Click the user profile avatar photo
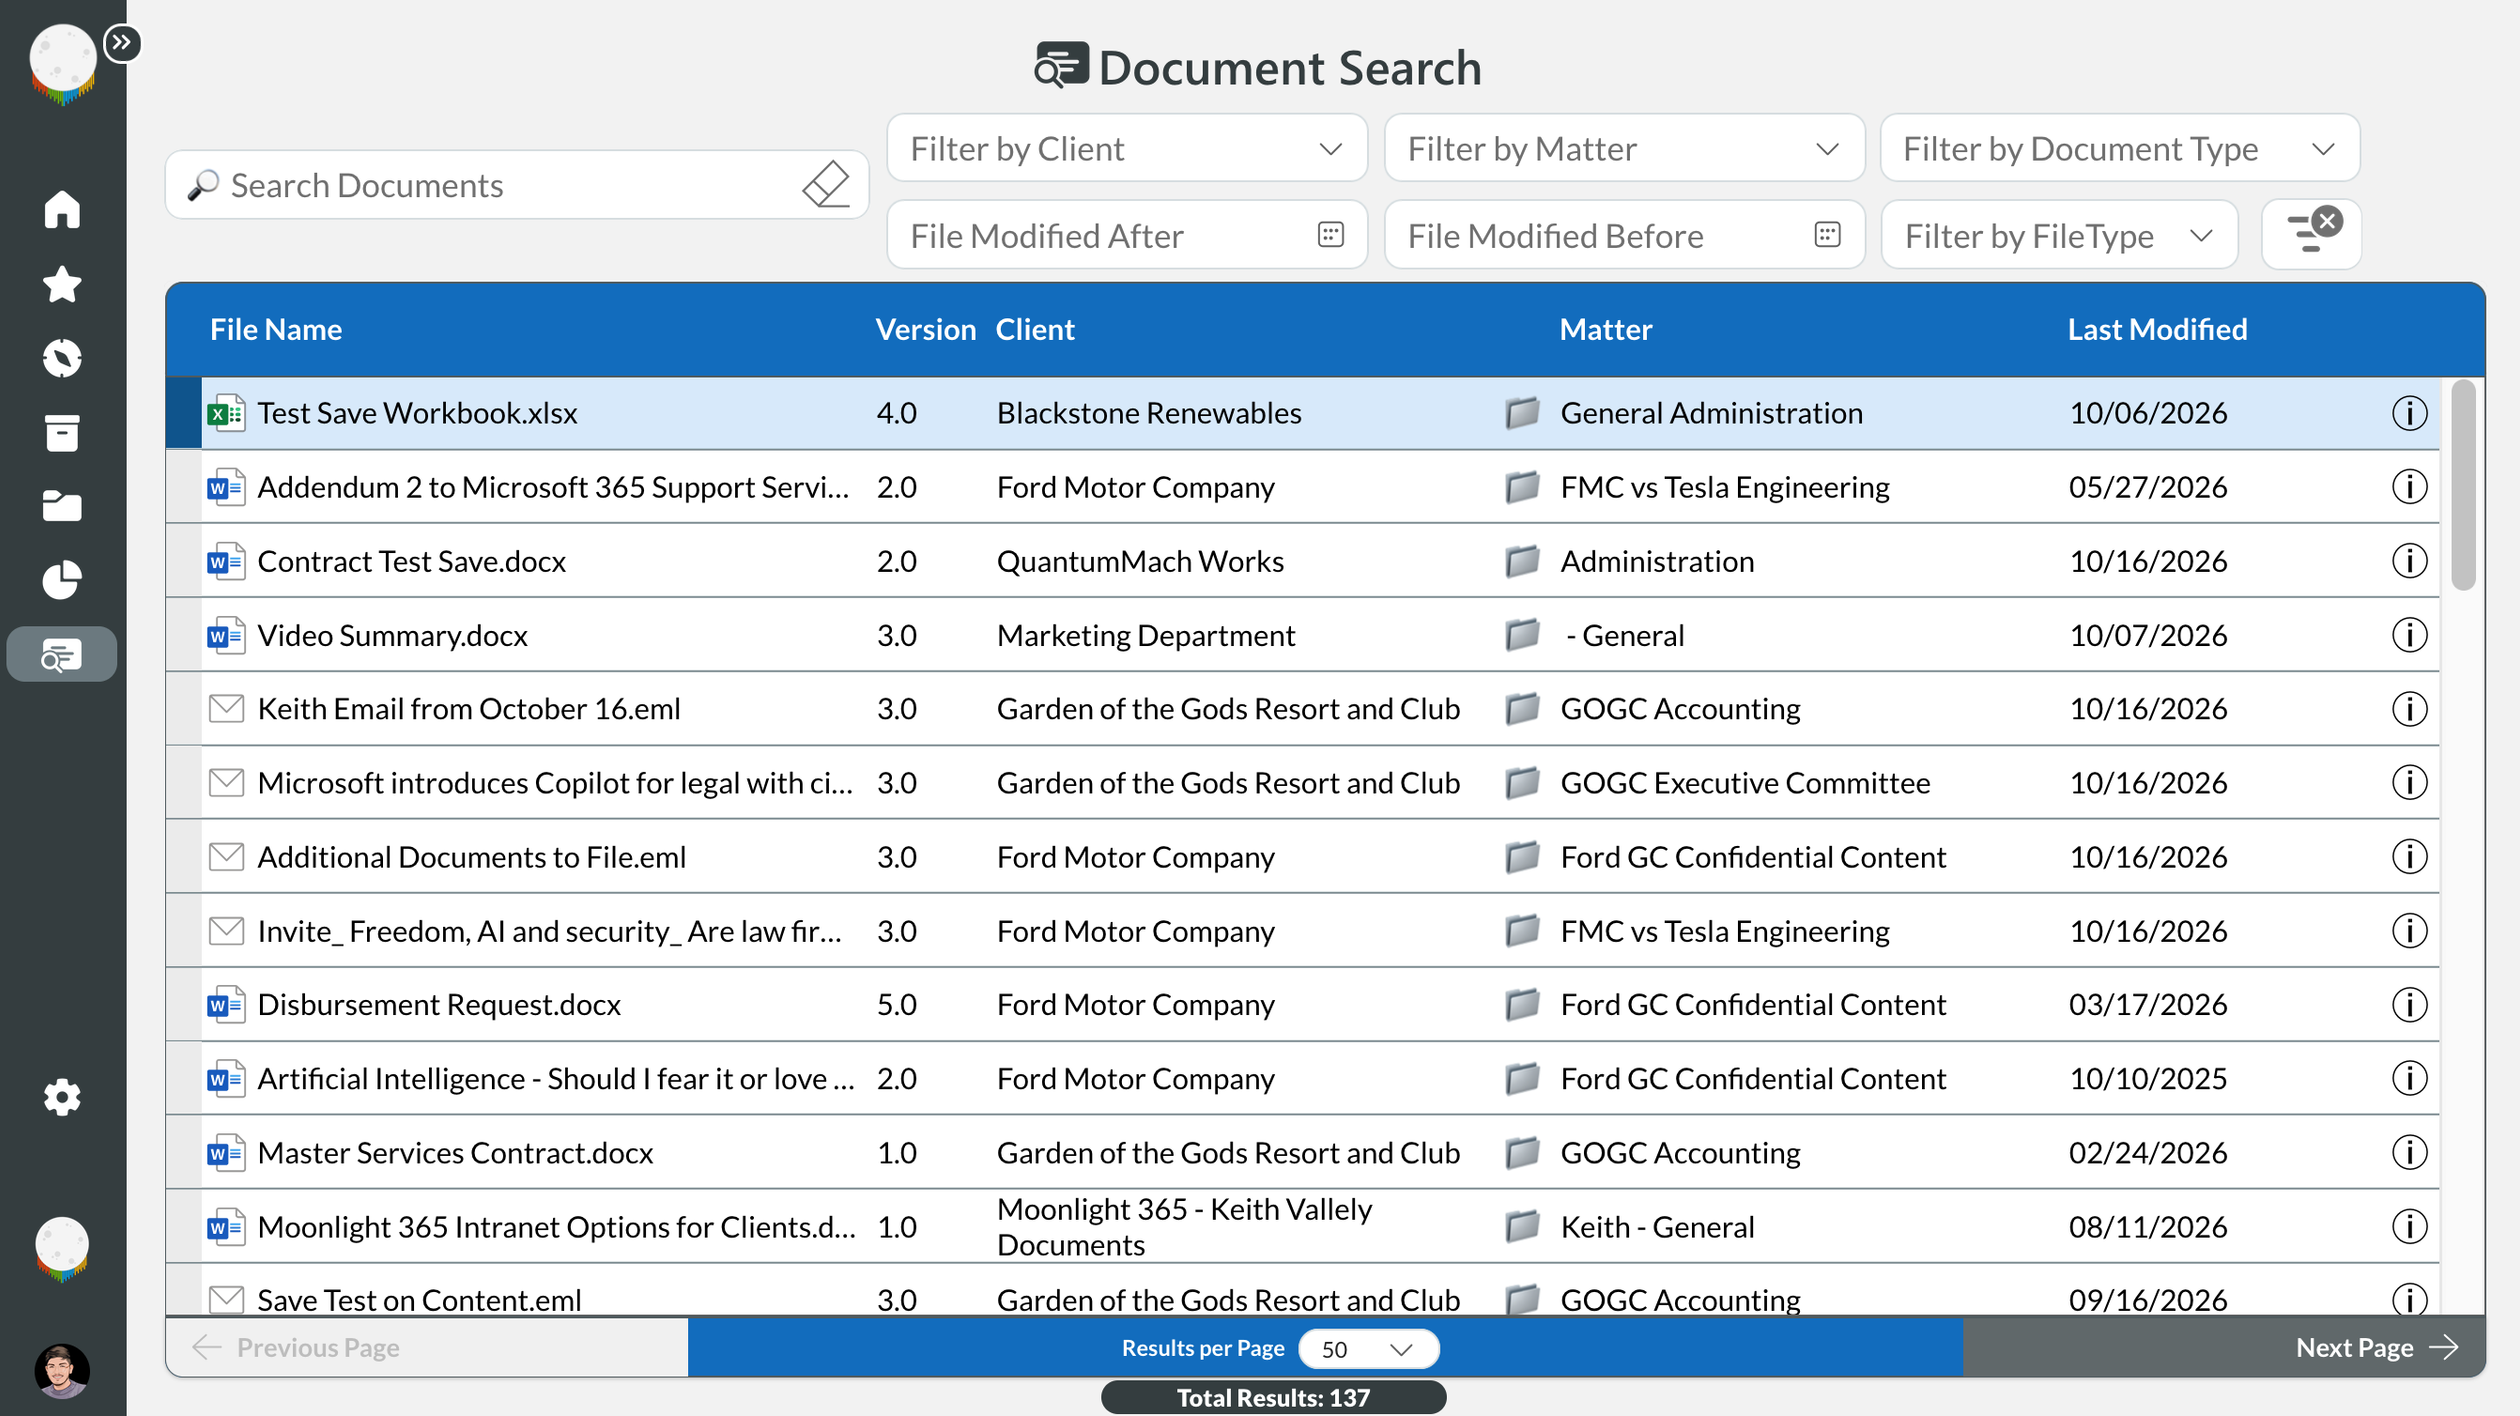2520x1416 pixels. [x=62, y=1370]
